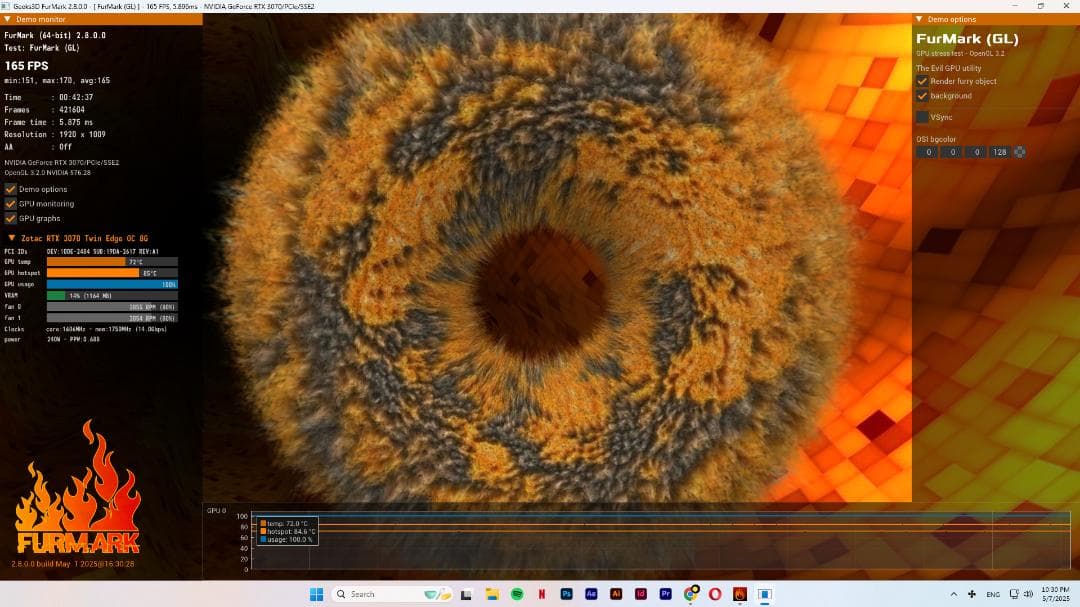Viewport: 1080px width, 607px height.
Task: Toggle Render furry object checkbox
Action: pos(922,81)
